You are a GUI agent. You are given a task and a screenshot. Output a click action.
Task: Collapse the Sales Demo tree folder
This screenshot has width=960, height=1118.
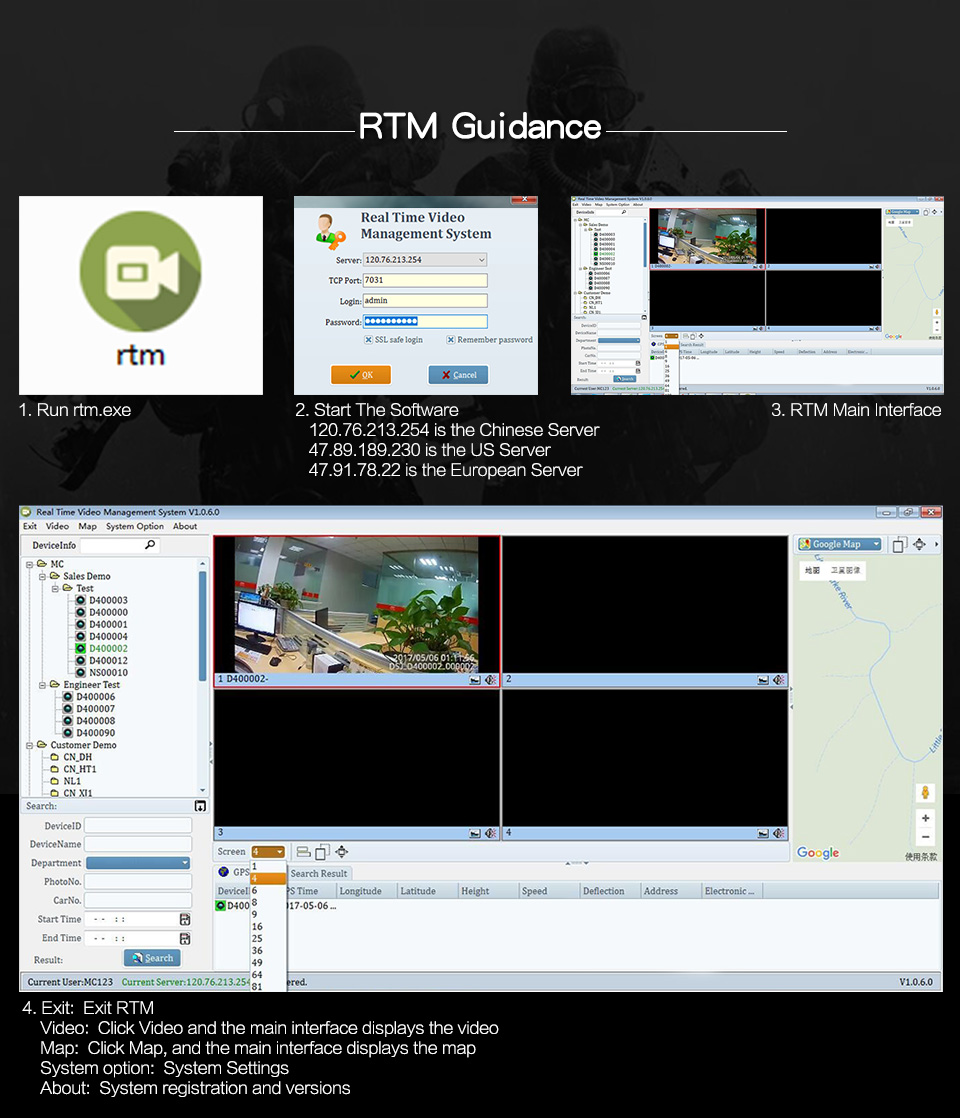[x=43, y=576]
